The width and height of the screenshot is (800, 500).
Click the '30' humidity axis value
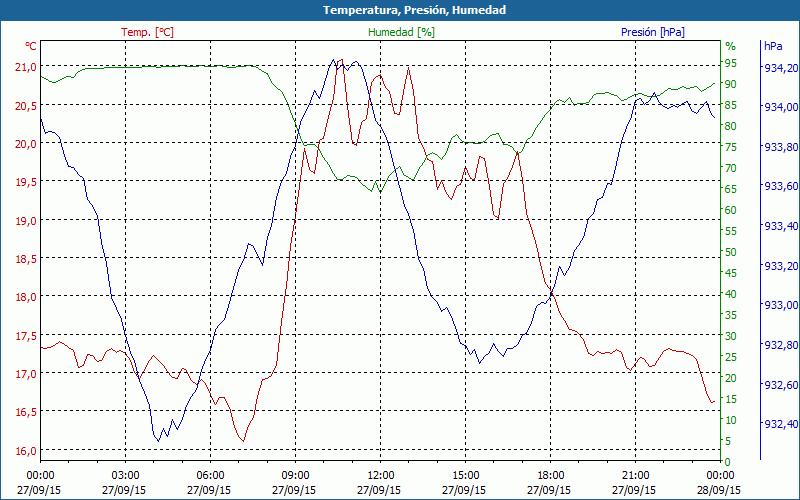pyautogui.click(x=731, y=336)
